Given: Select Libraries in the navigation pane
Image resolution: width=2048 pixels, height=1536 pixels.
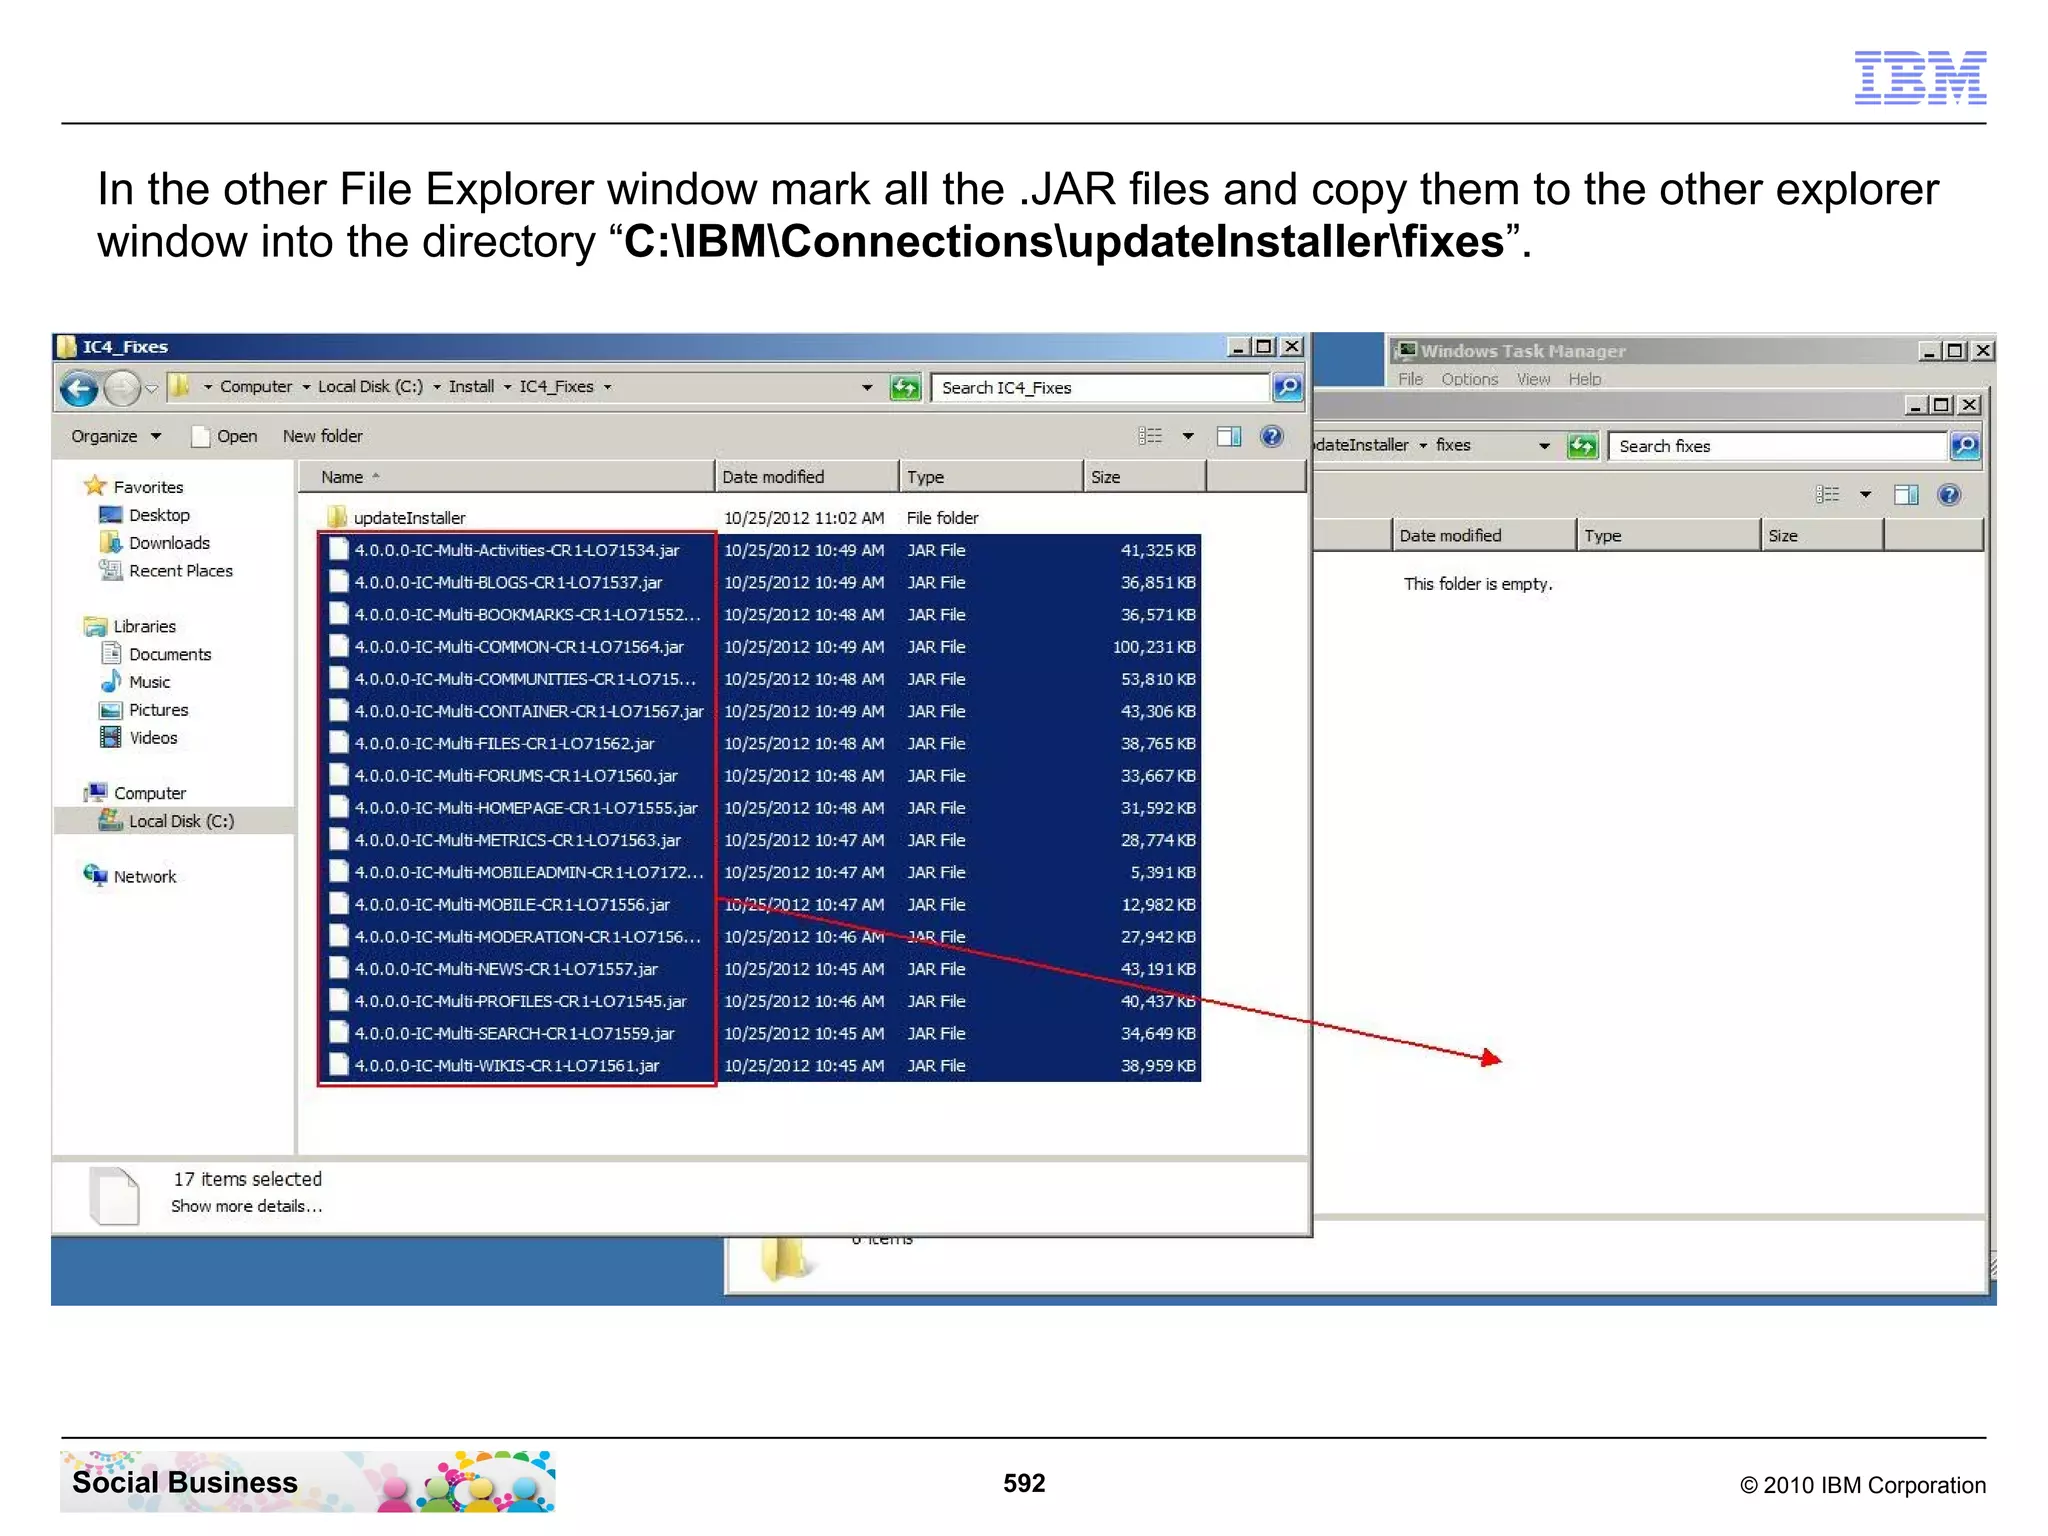Looking at the screenshot, I should 144,626.
